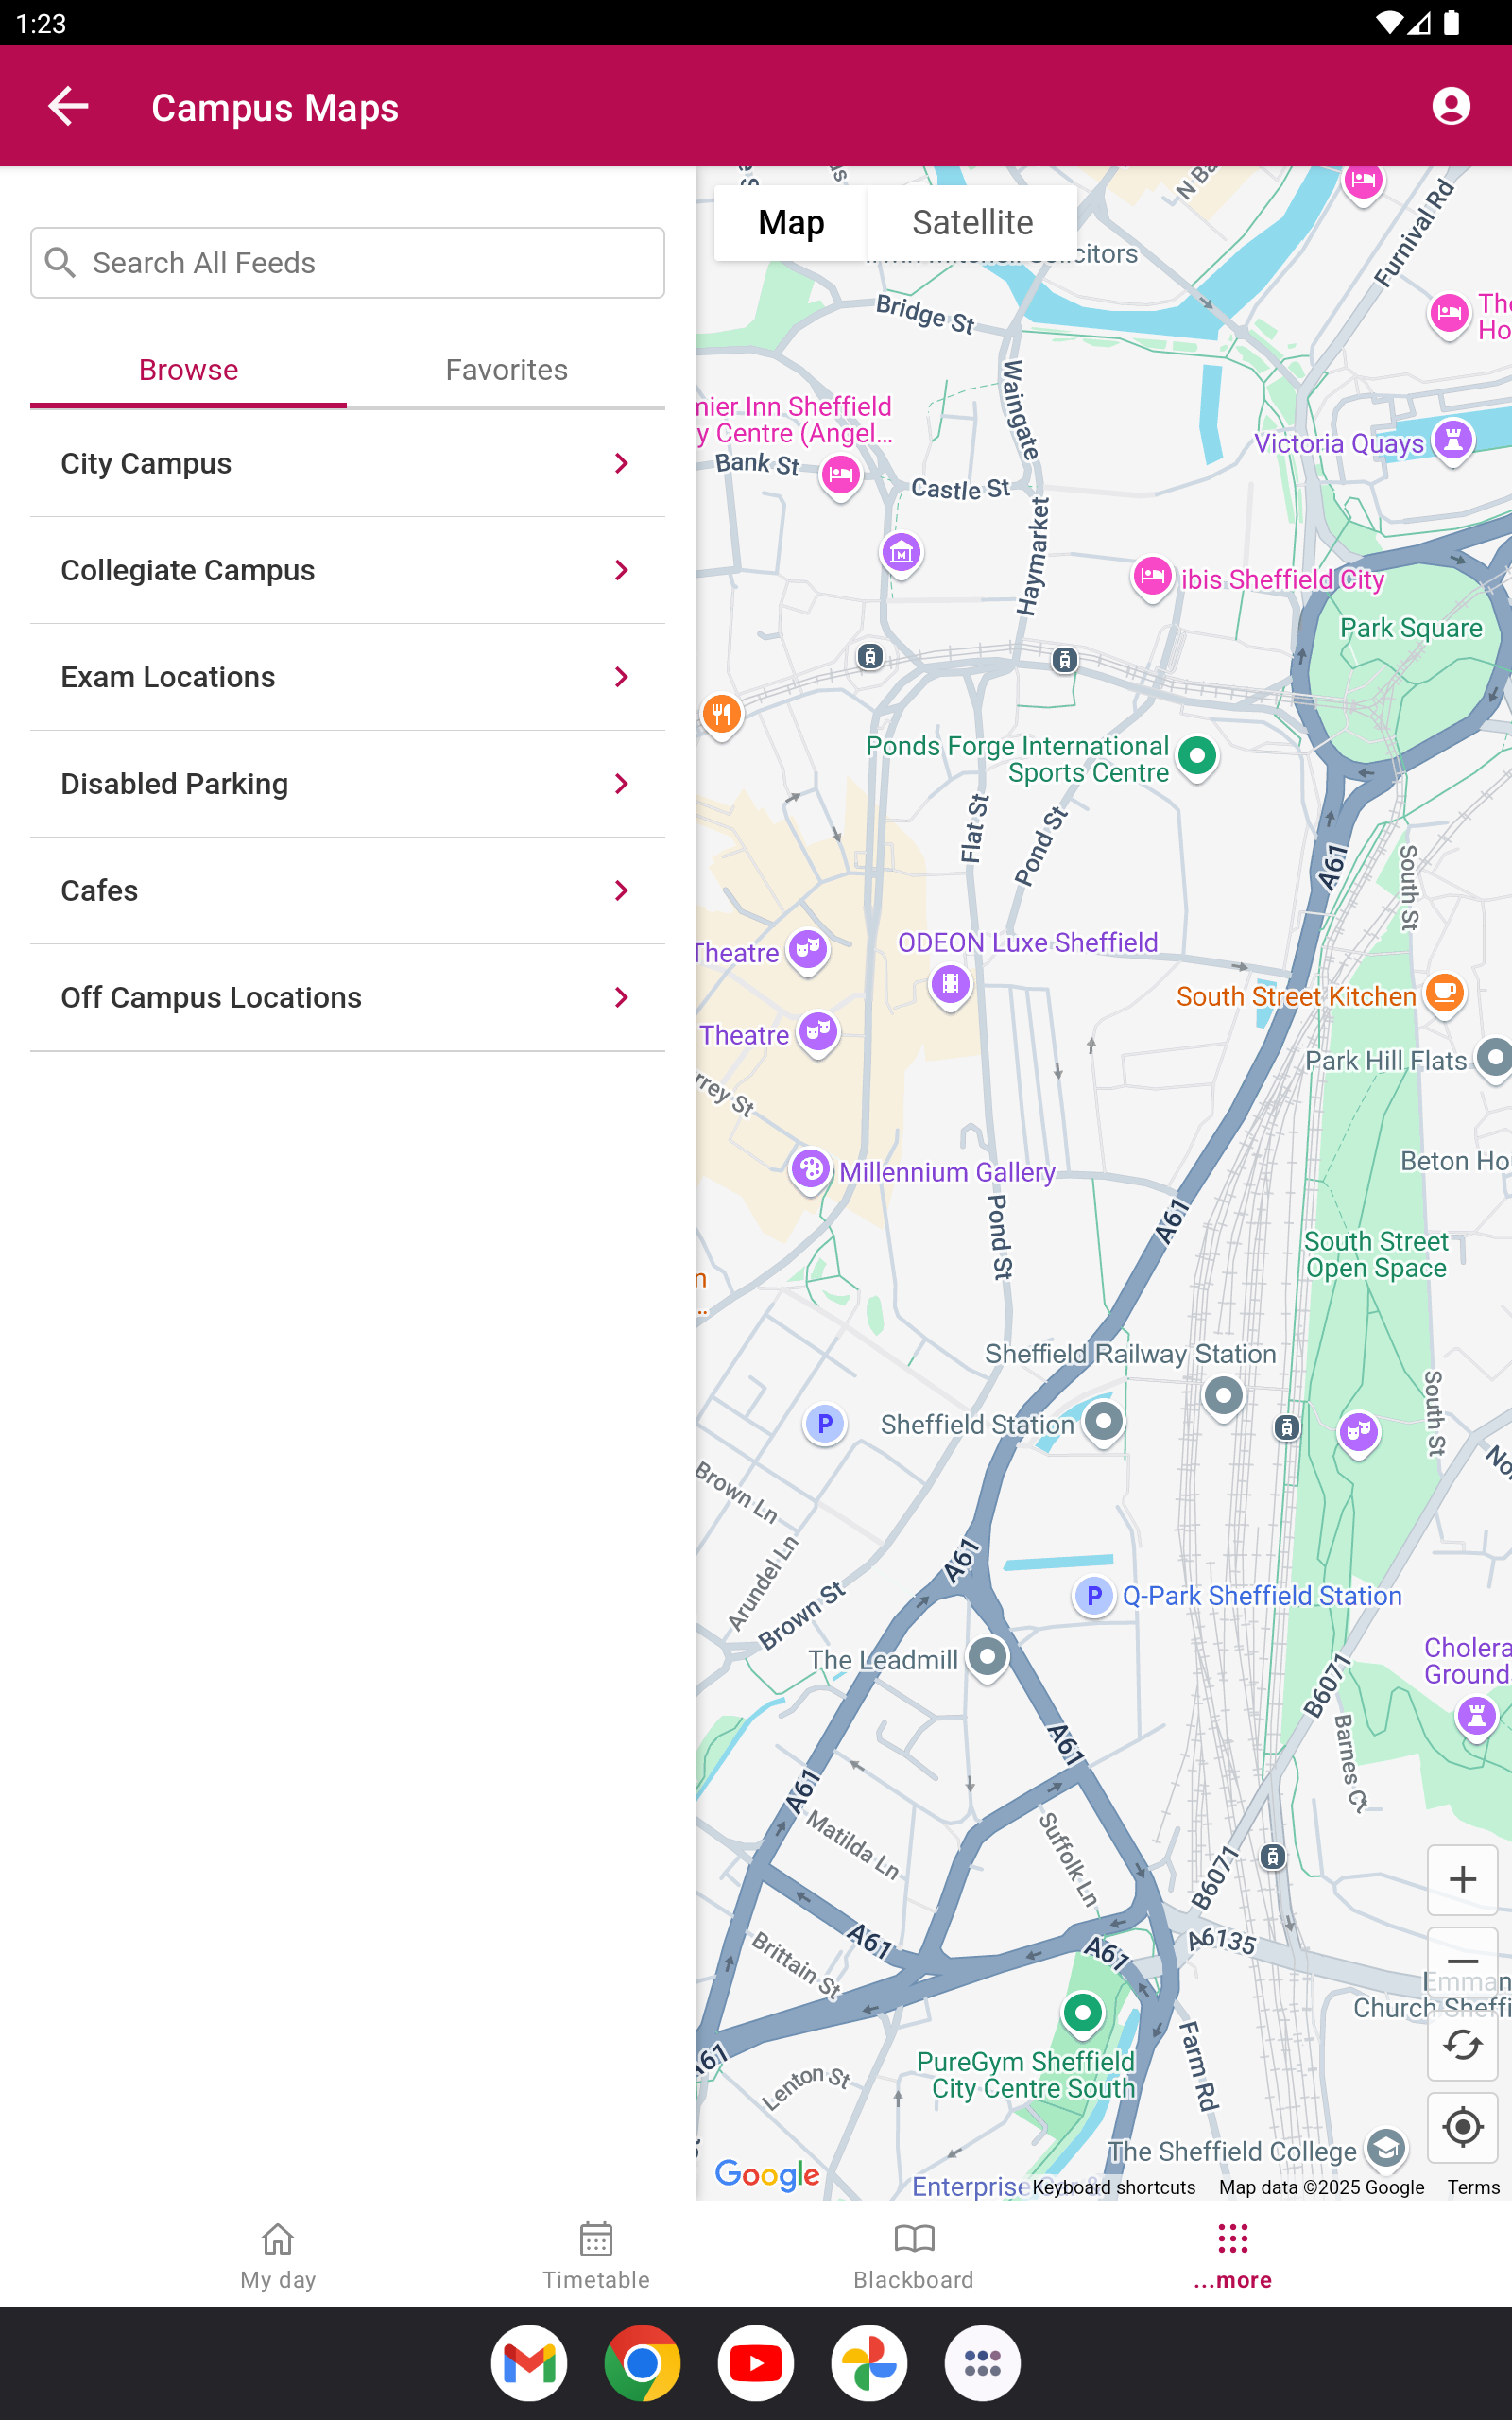
Task: Launch Google Photos from the dock
Action: pyautogui.click(x=869, y=2363)
